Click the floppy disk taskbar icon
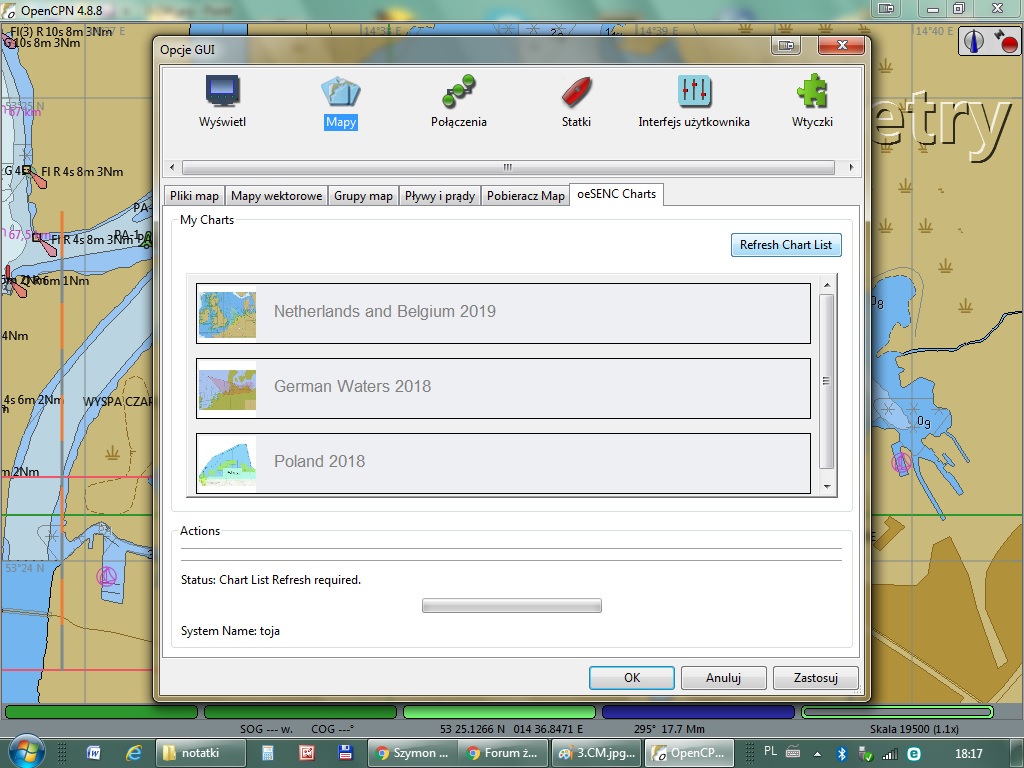The width and height of the screenshot is (1024, 768). click(345, 753)
